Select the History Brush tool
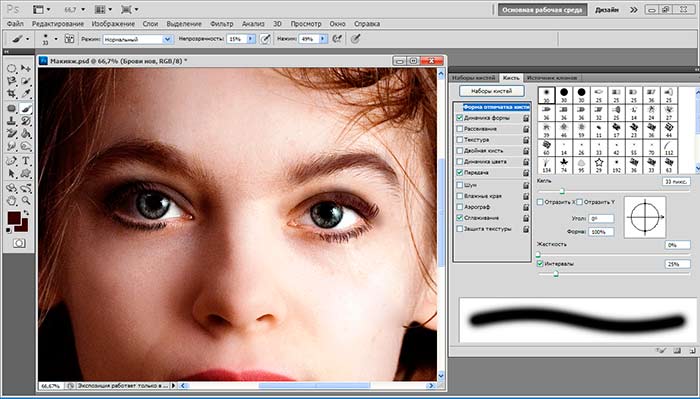This screenshot has width=700, height=399. coord(26,121)
